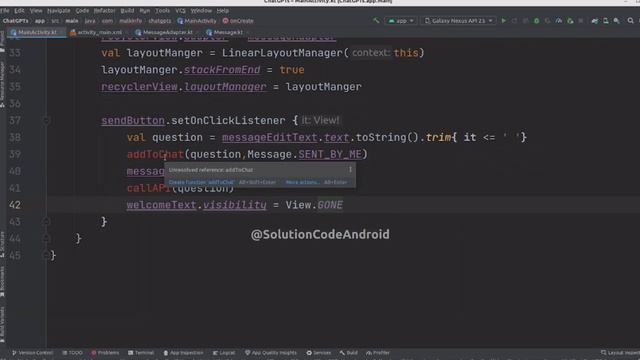Click the fold end marker on line 45
Image resolution: width=640 pixels, height=360 pixels.
tap(46, 256)
